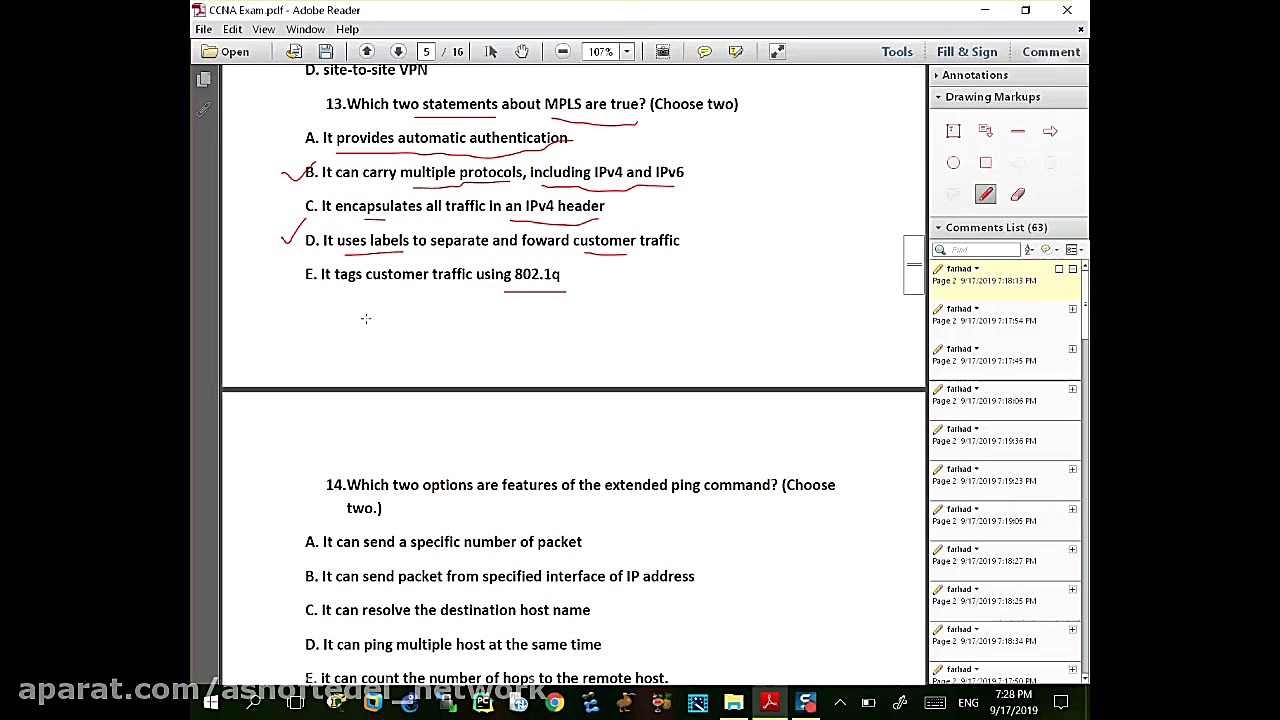Open the Tools pane
This screenshot has width=1280, height=720.
(897, 52)
